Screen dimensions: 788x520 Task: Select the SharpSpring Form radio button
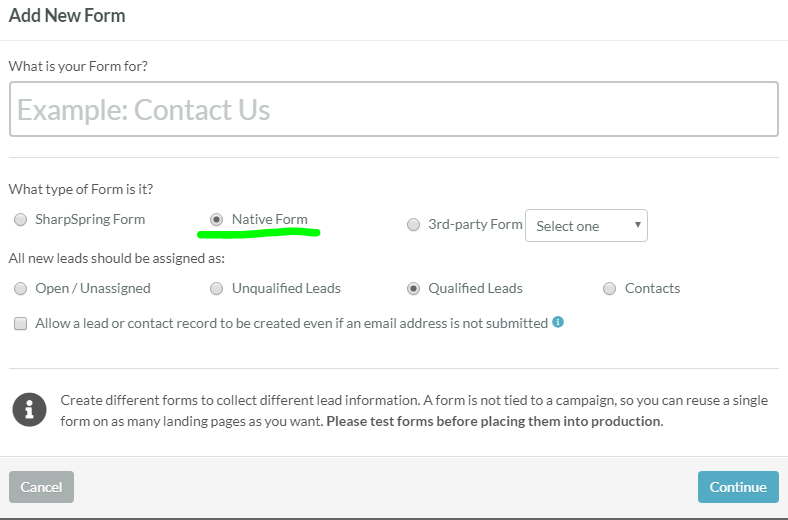(x=21, y=220)
